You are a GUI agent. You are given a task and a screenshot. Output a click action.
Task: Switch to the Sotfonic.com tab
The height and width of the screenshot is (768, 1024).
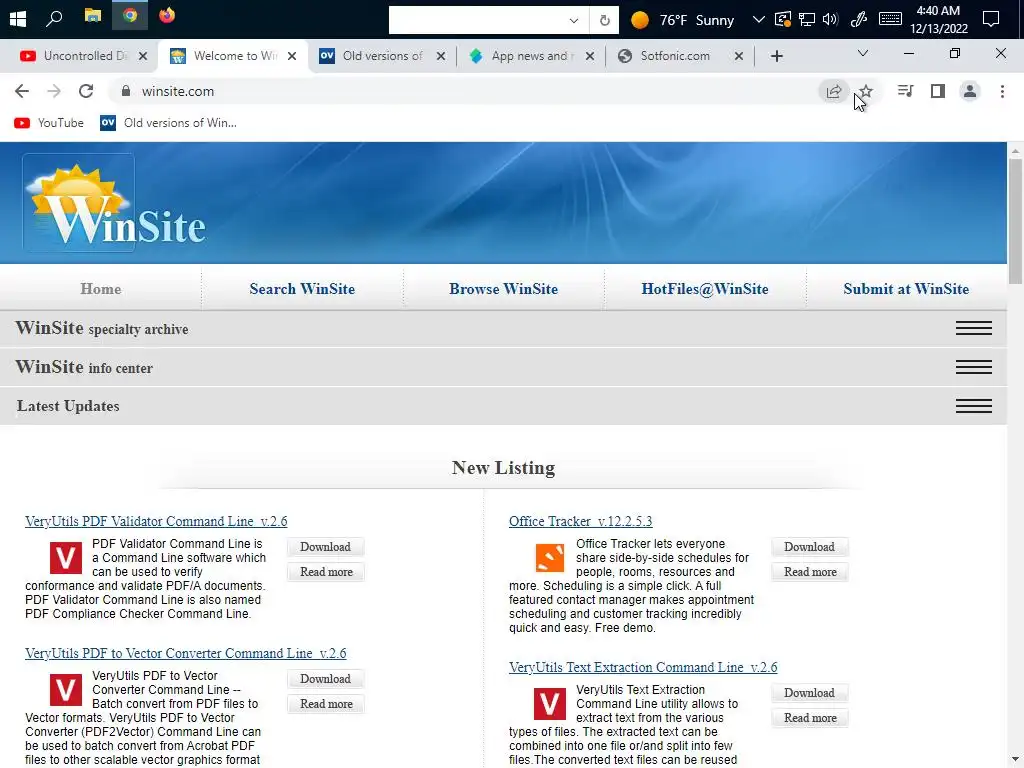[x=681, y=56]
